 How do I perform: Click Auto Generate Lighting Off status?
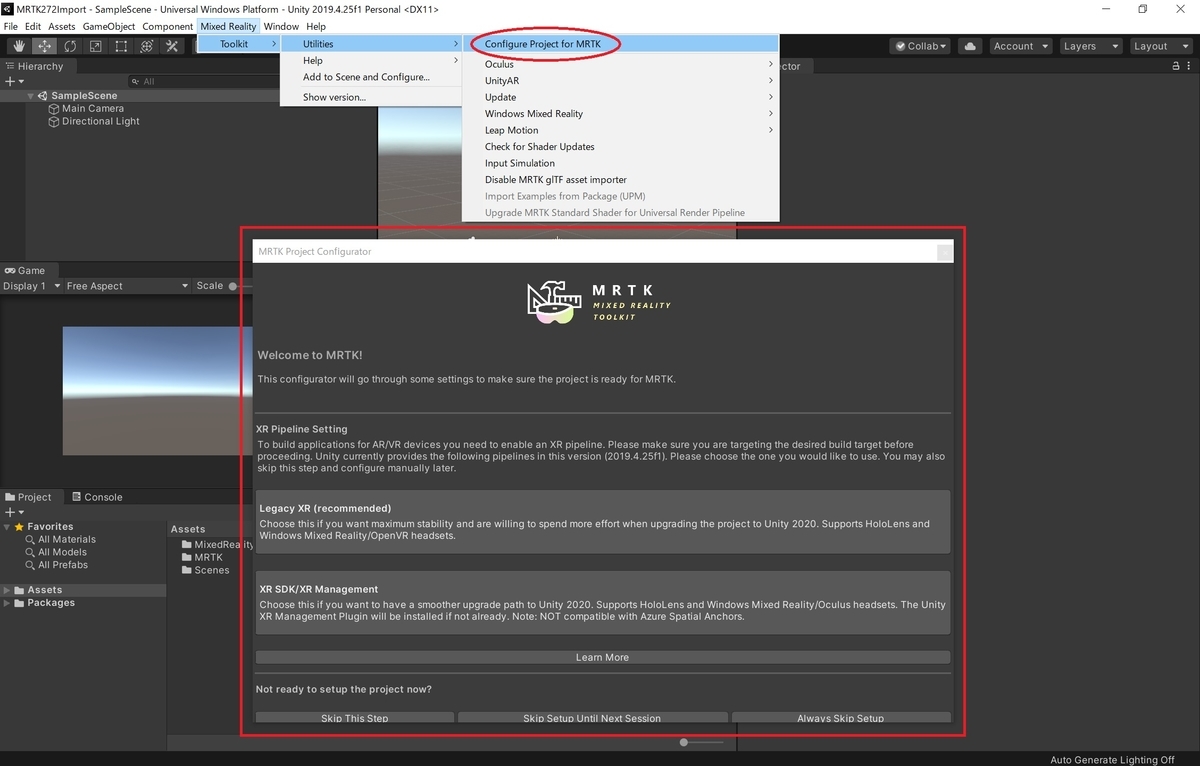1112,759
